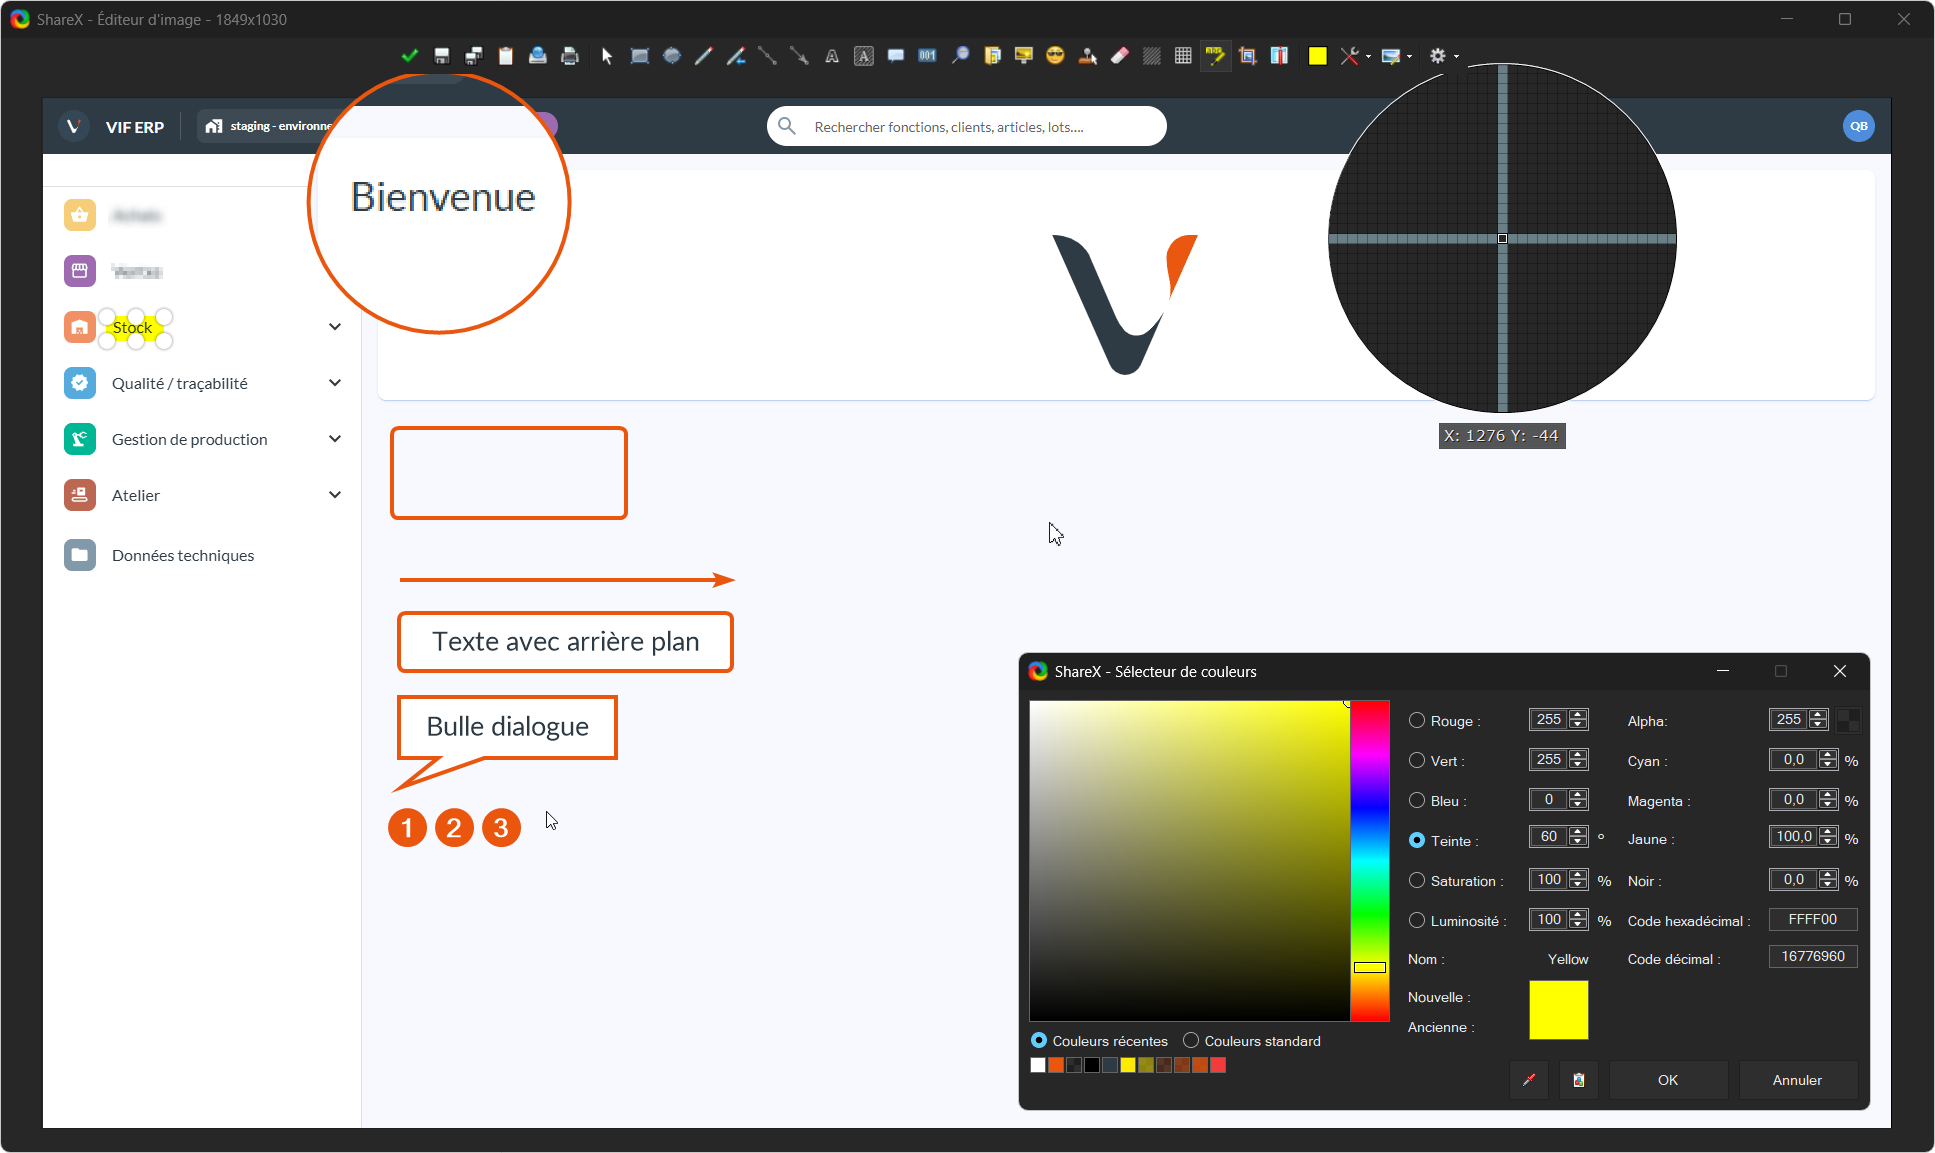Expand Gestion de production menu
Screen dimensions: 1935x1153
pyautogui.click(x=335, y=439)
